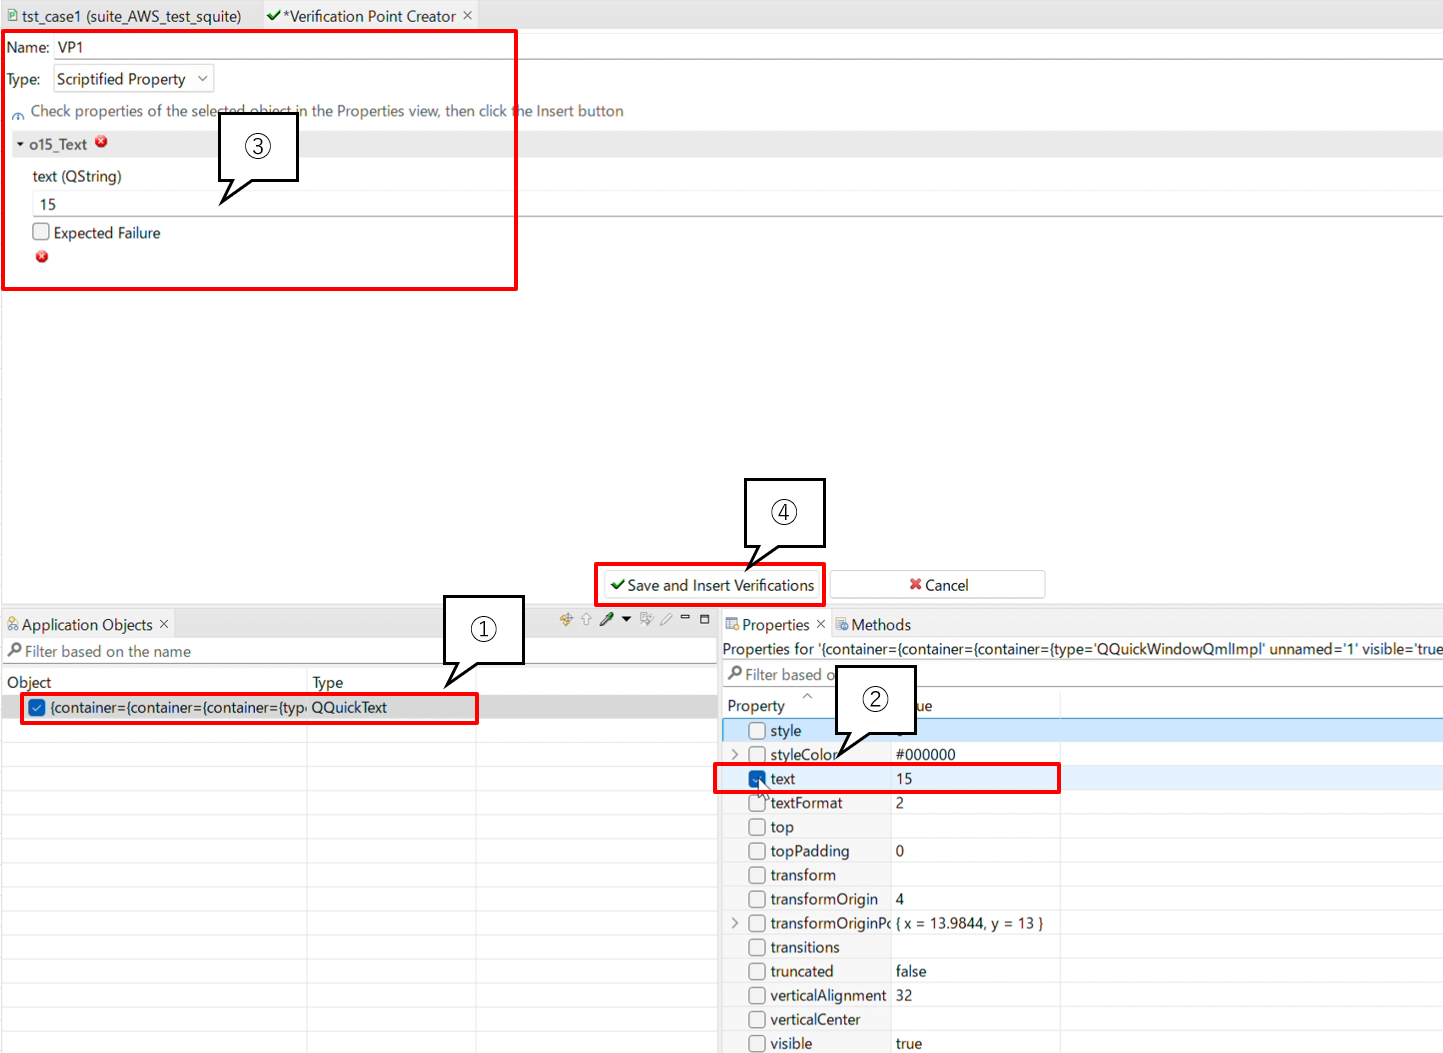Click the Cancel button

(937, 585)
